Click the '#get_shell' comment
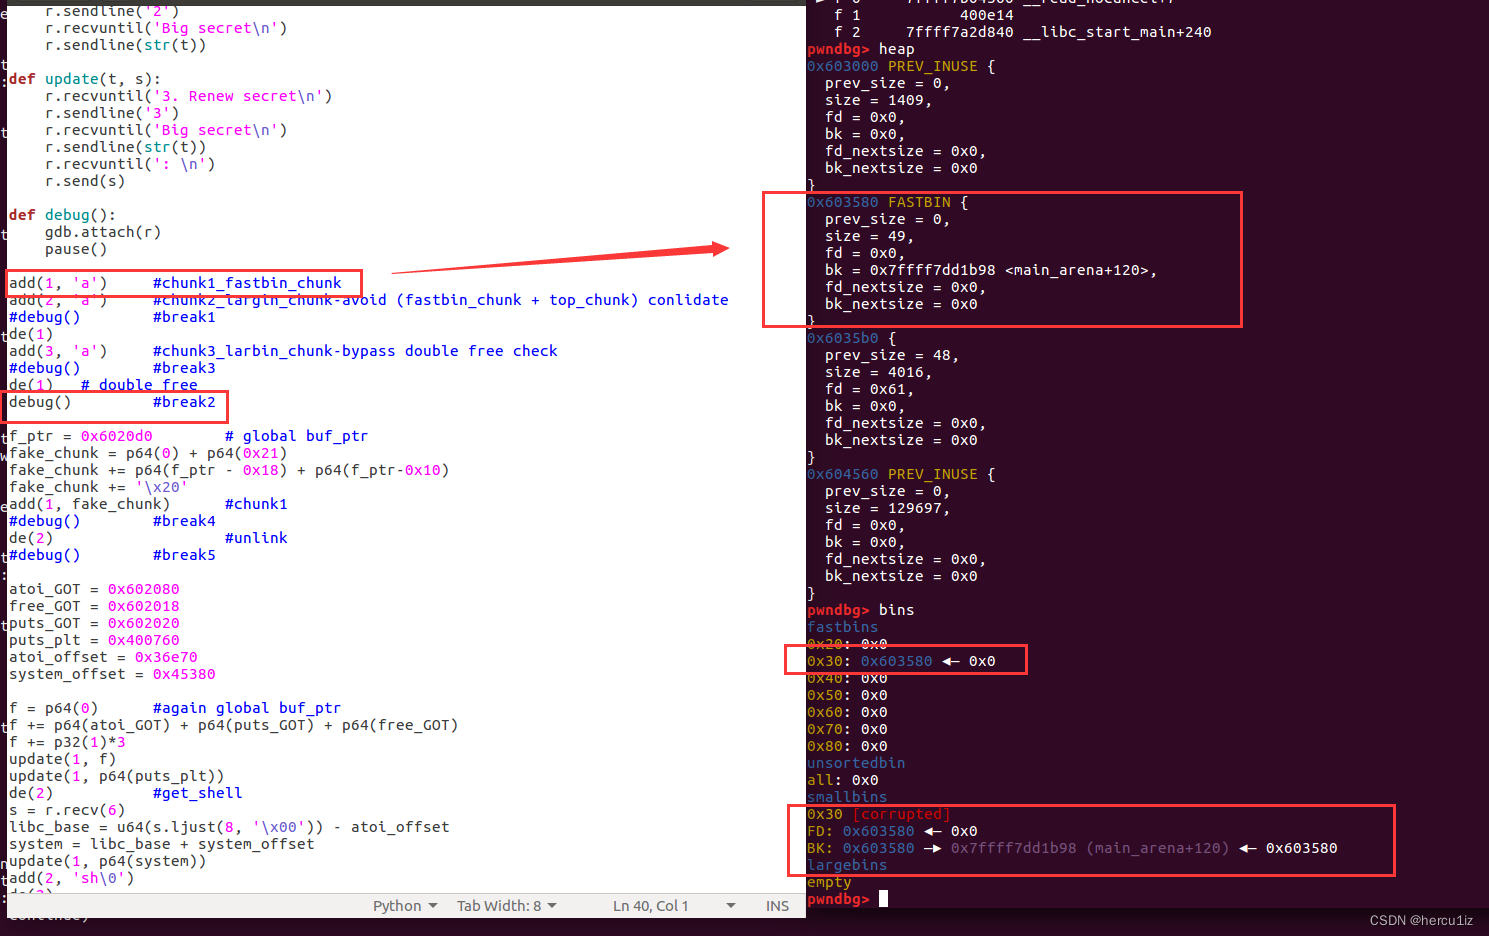The height and width of the screenshot is (936, 1489). (198, 793)
